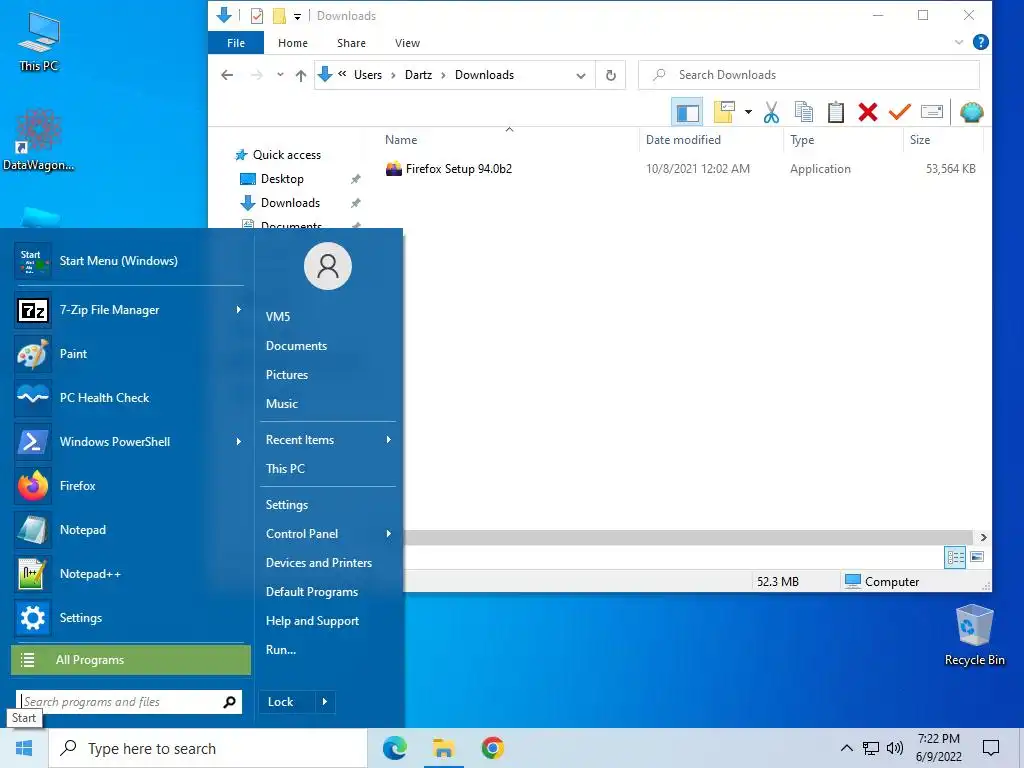Select Downloads in Quick access
Image resolution: width=1024 pixels, height=768 pixels.
coord(290,203)
